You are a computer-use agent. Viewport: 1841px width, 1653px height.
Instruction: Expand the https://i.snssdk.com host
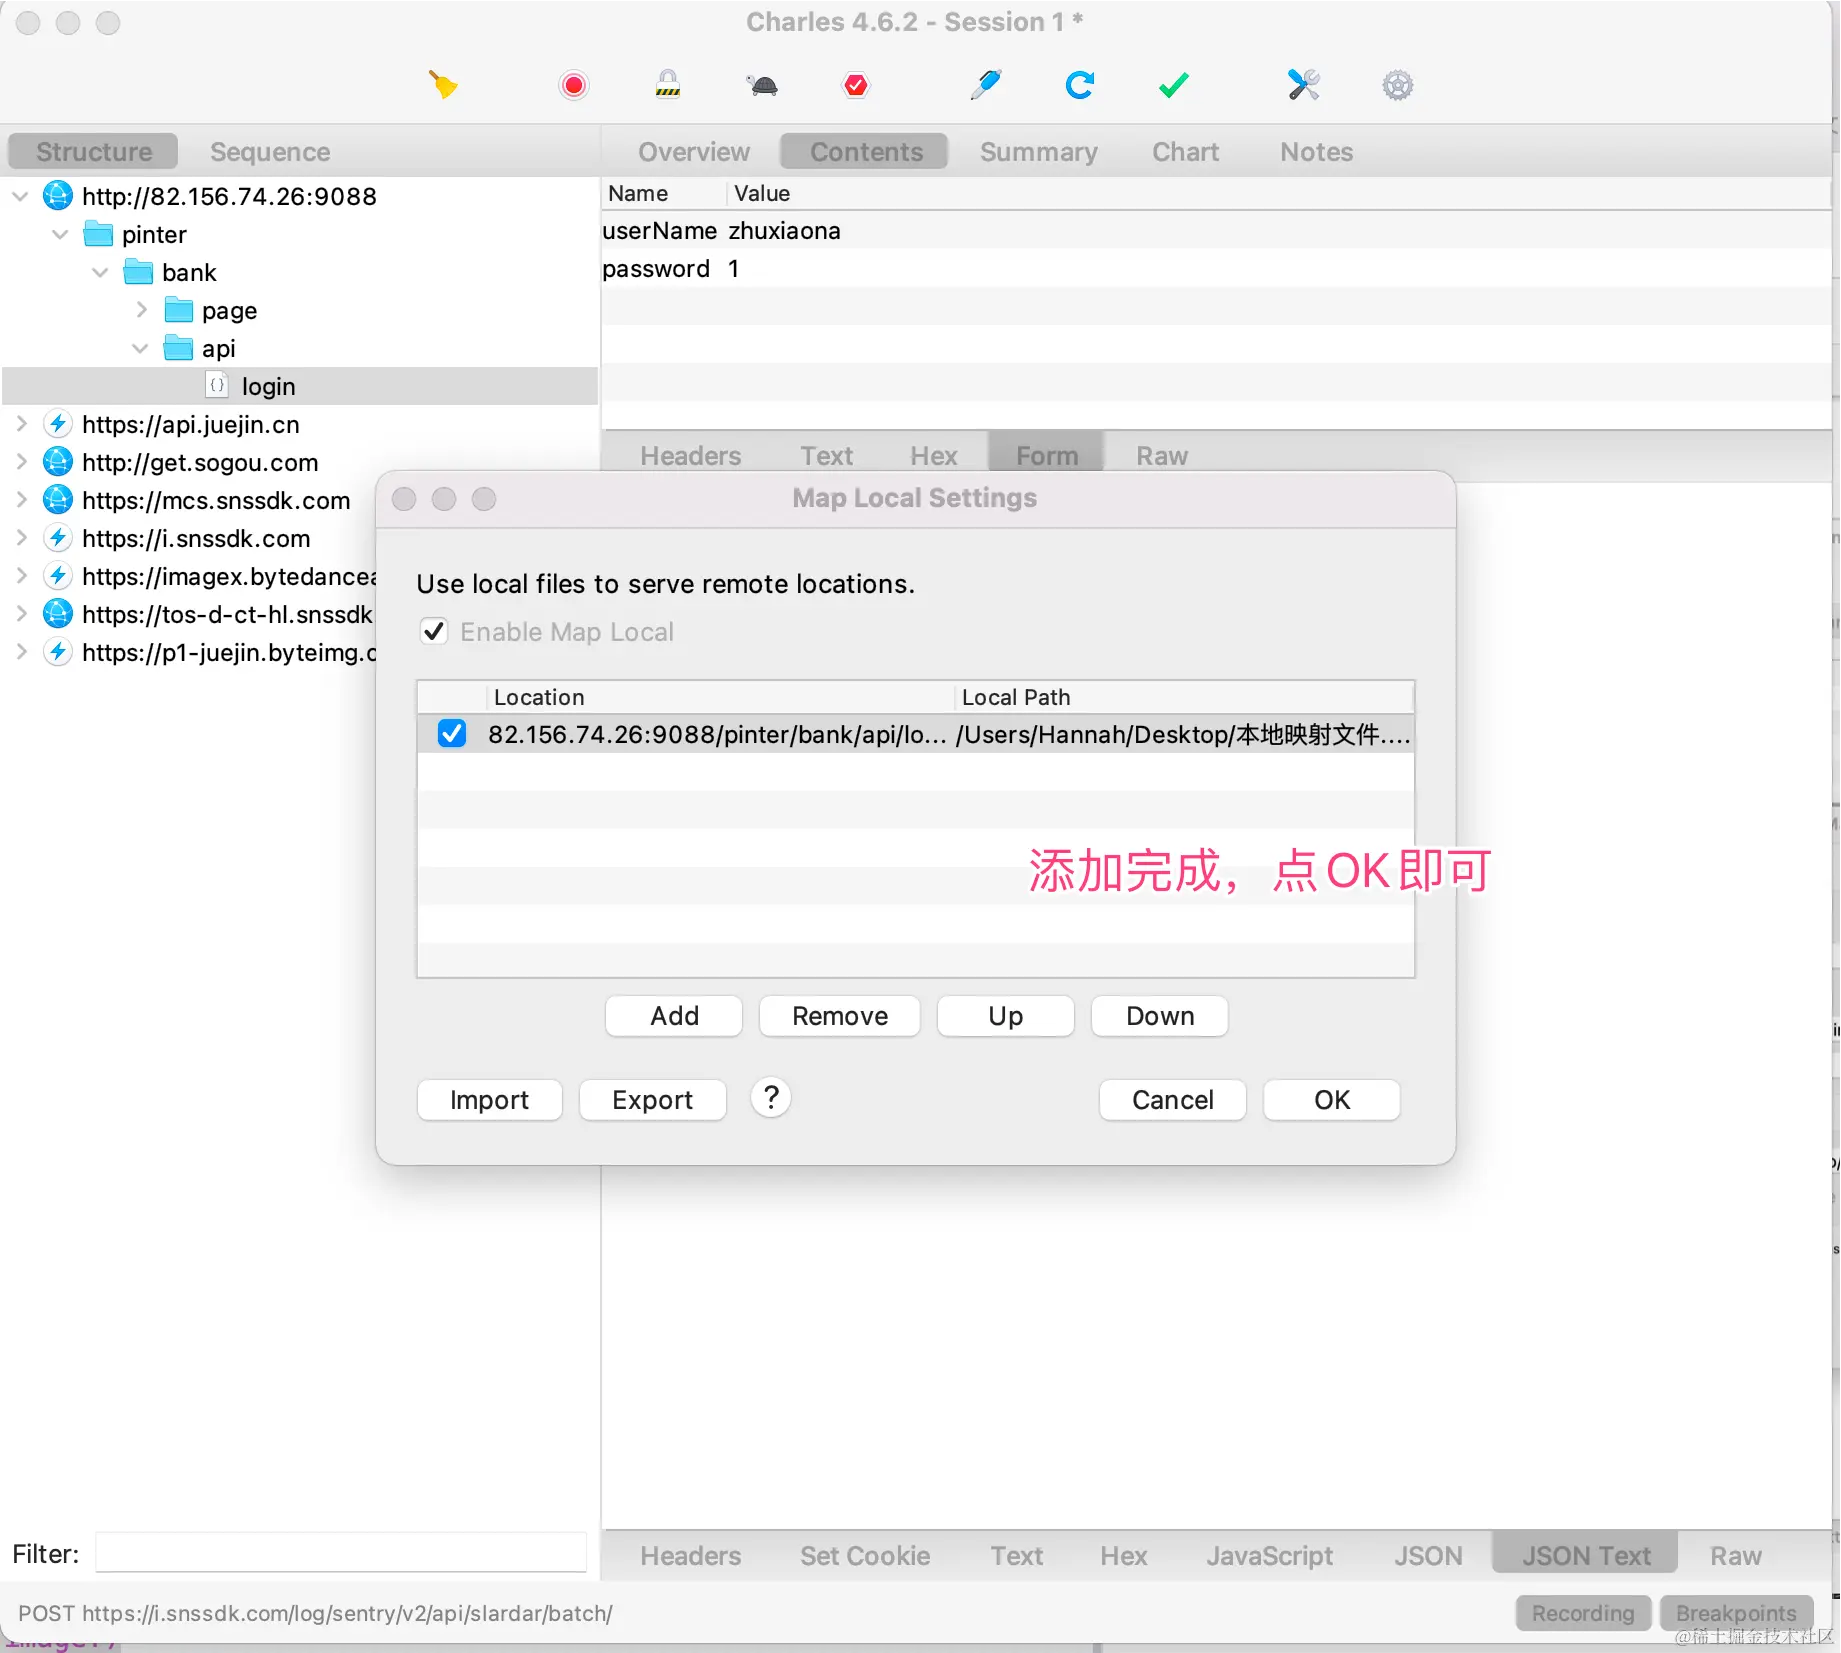point(21,538)
